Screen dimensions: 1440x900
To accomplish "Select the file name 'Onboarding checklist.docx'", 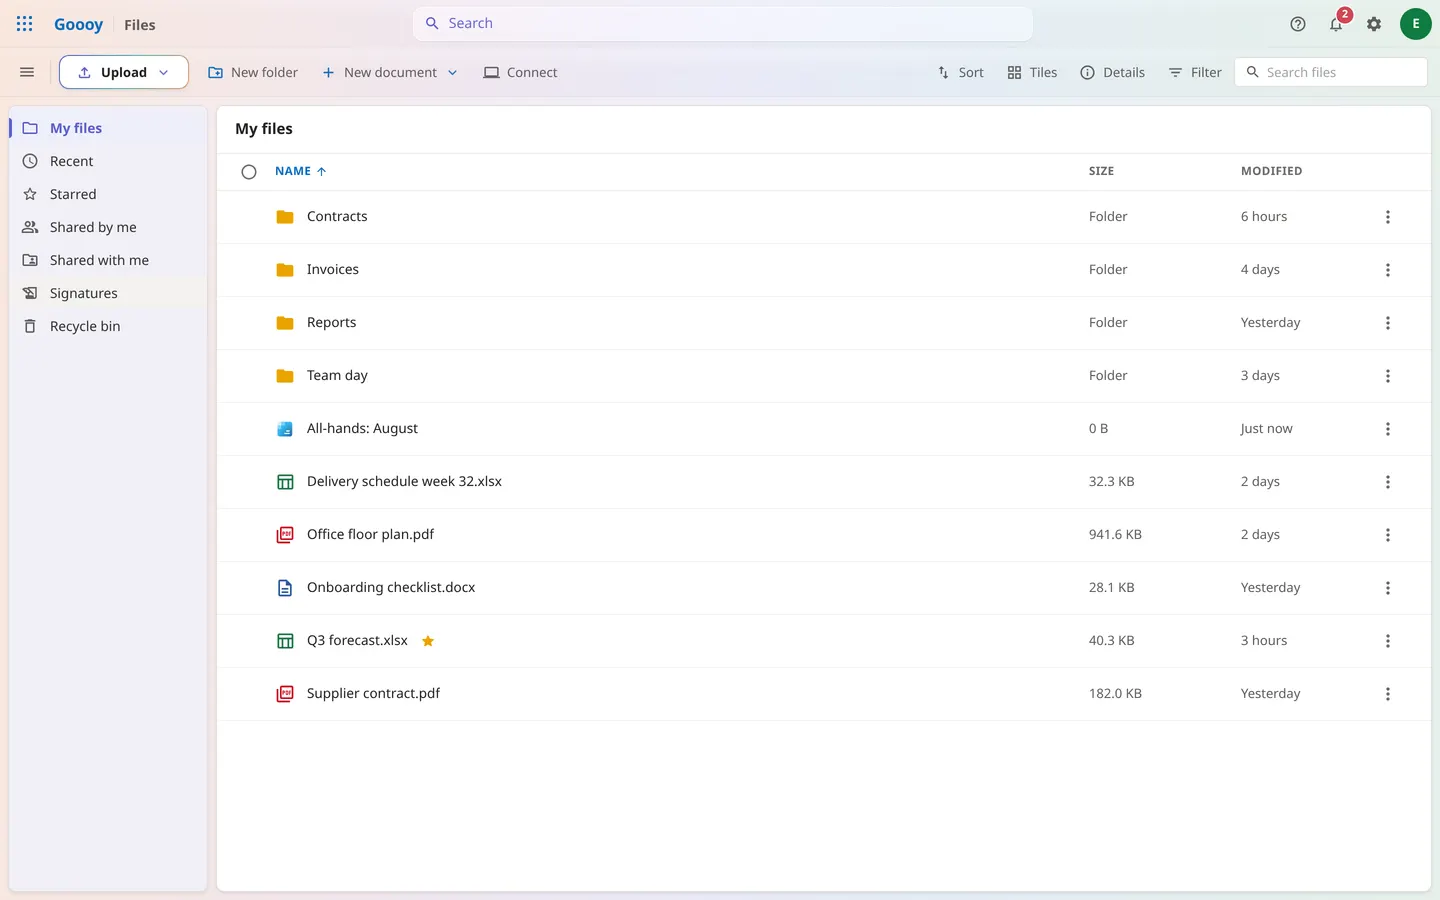I will (391, 588).
